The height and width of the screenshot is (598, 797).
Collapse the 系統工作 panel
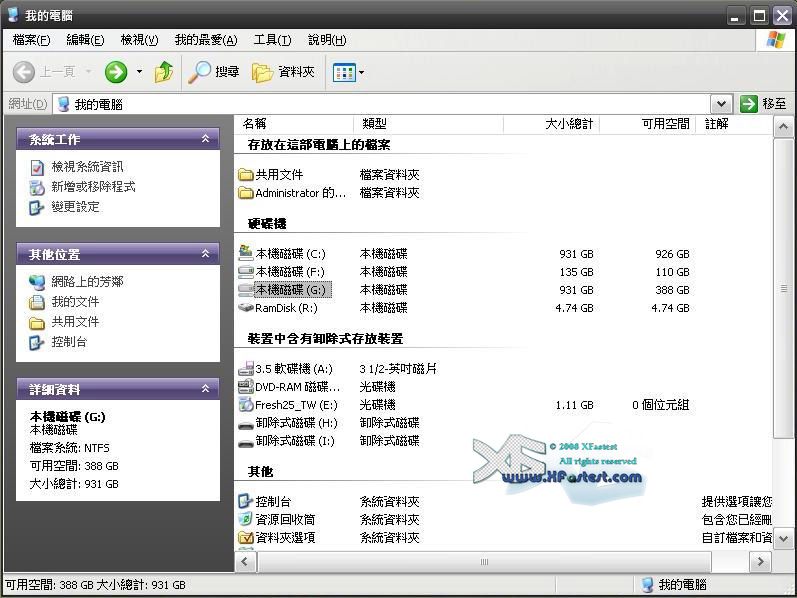pos(205,138)
